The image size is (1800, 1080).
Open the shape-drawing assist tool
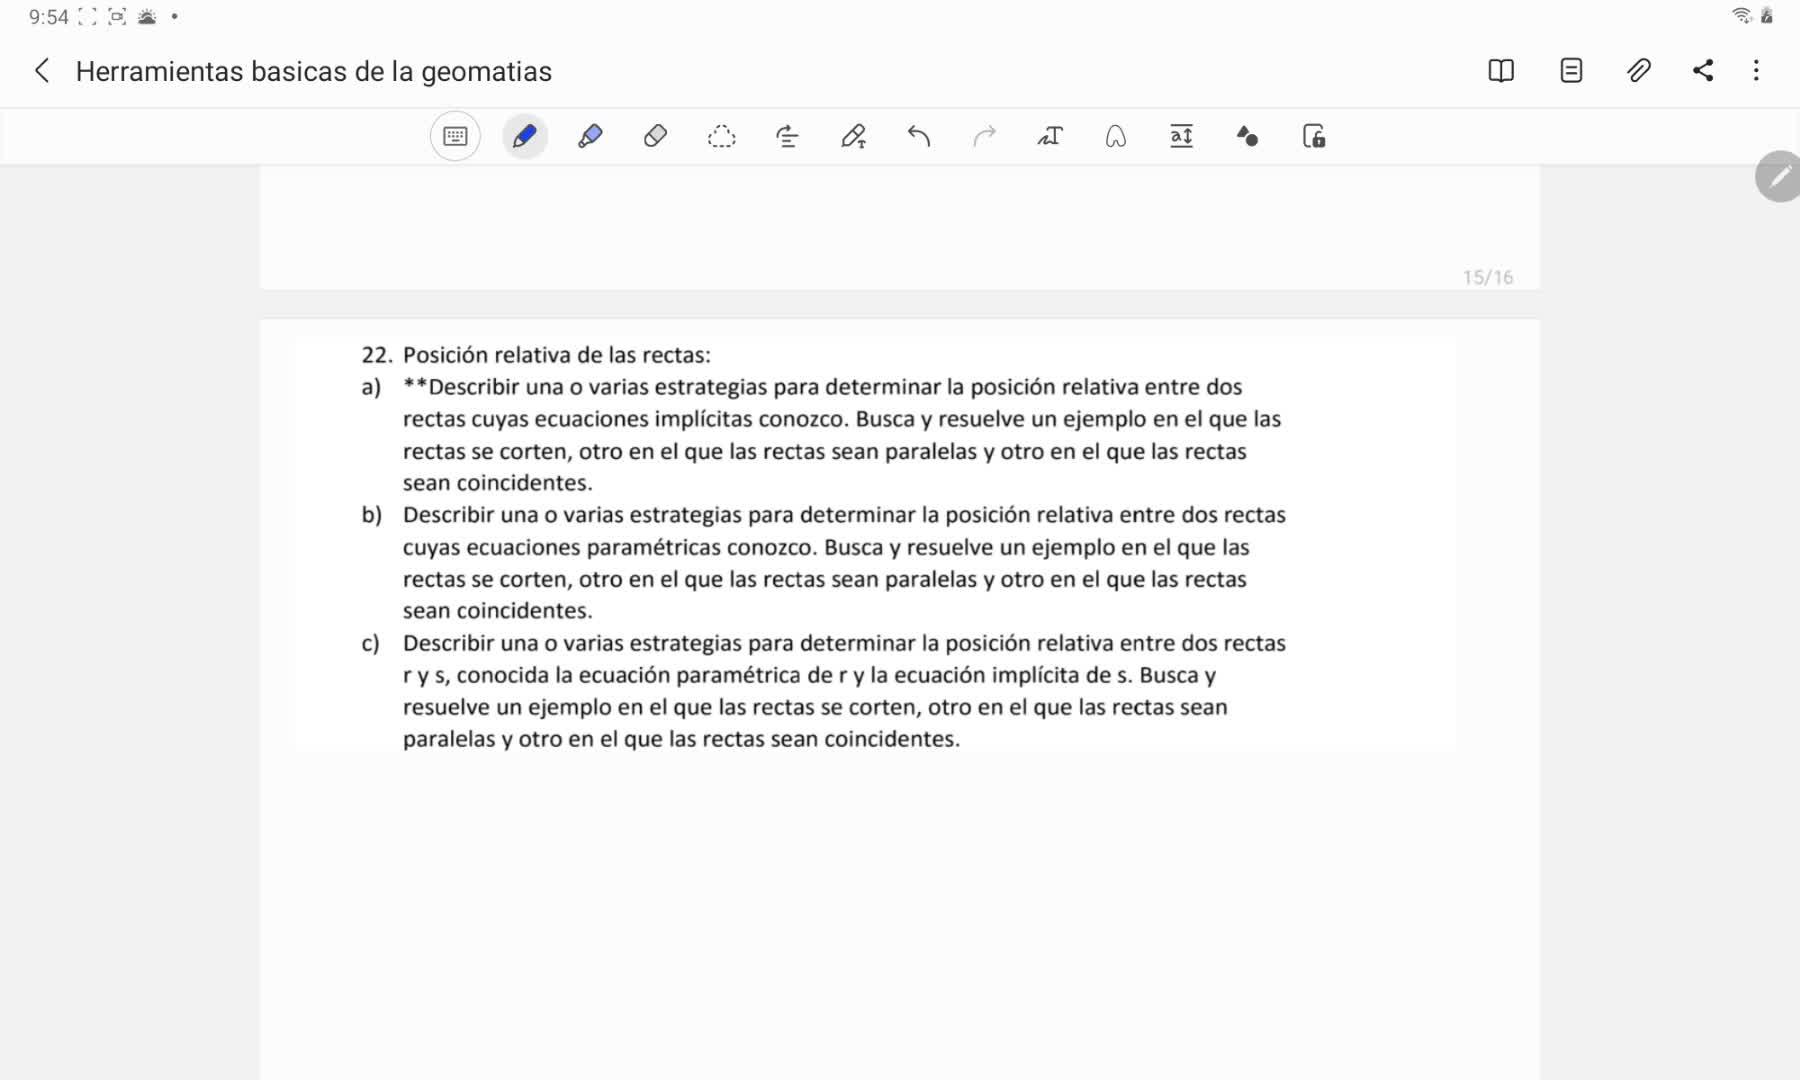[1116, 136]
